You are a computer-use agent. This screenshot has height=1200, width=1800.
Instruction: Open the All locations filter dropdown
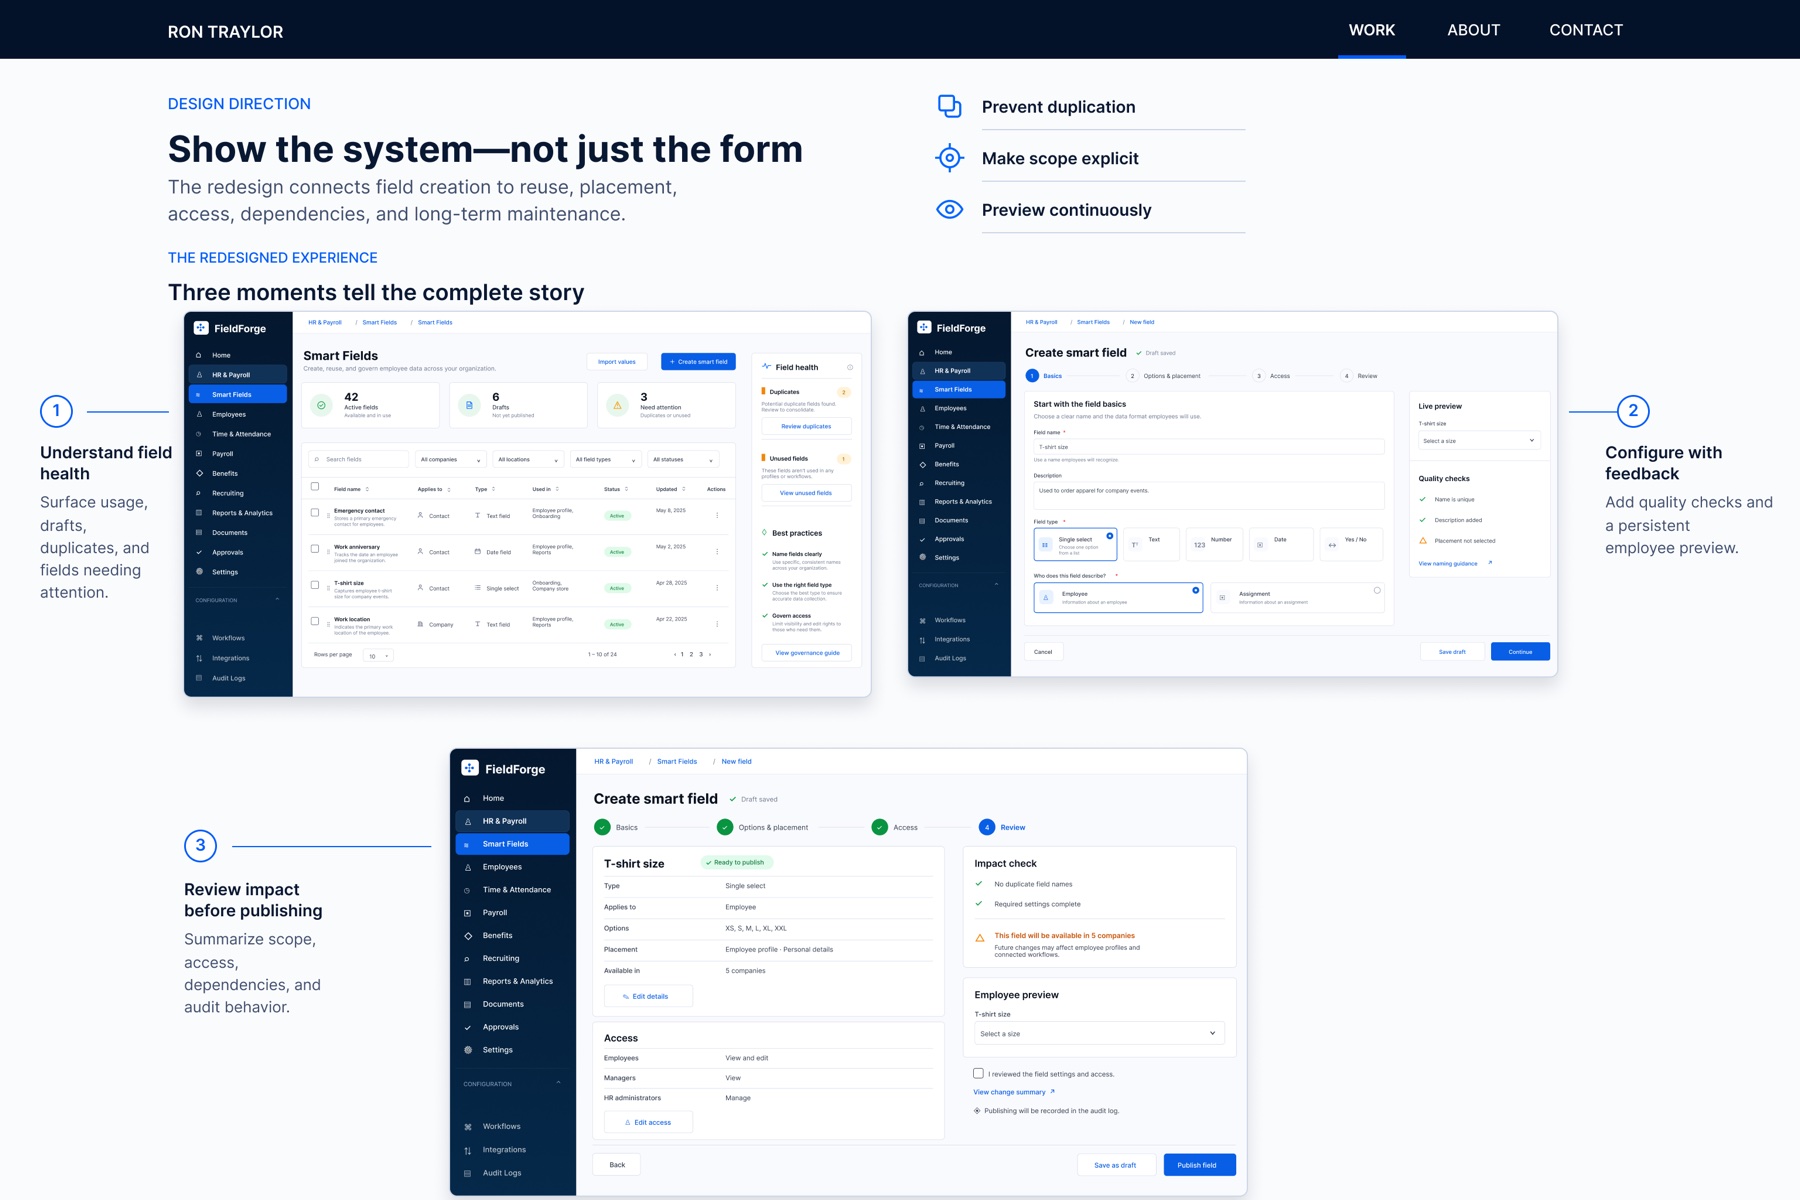528,459
